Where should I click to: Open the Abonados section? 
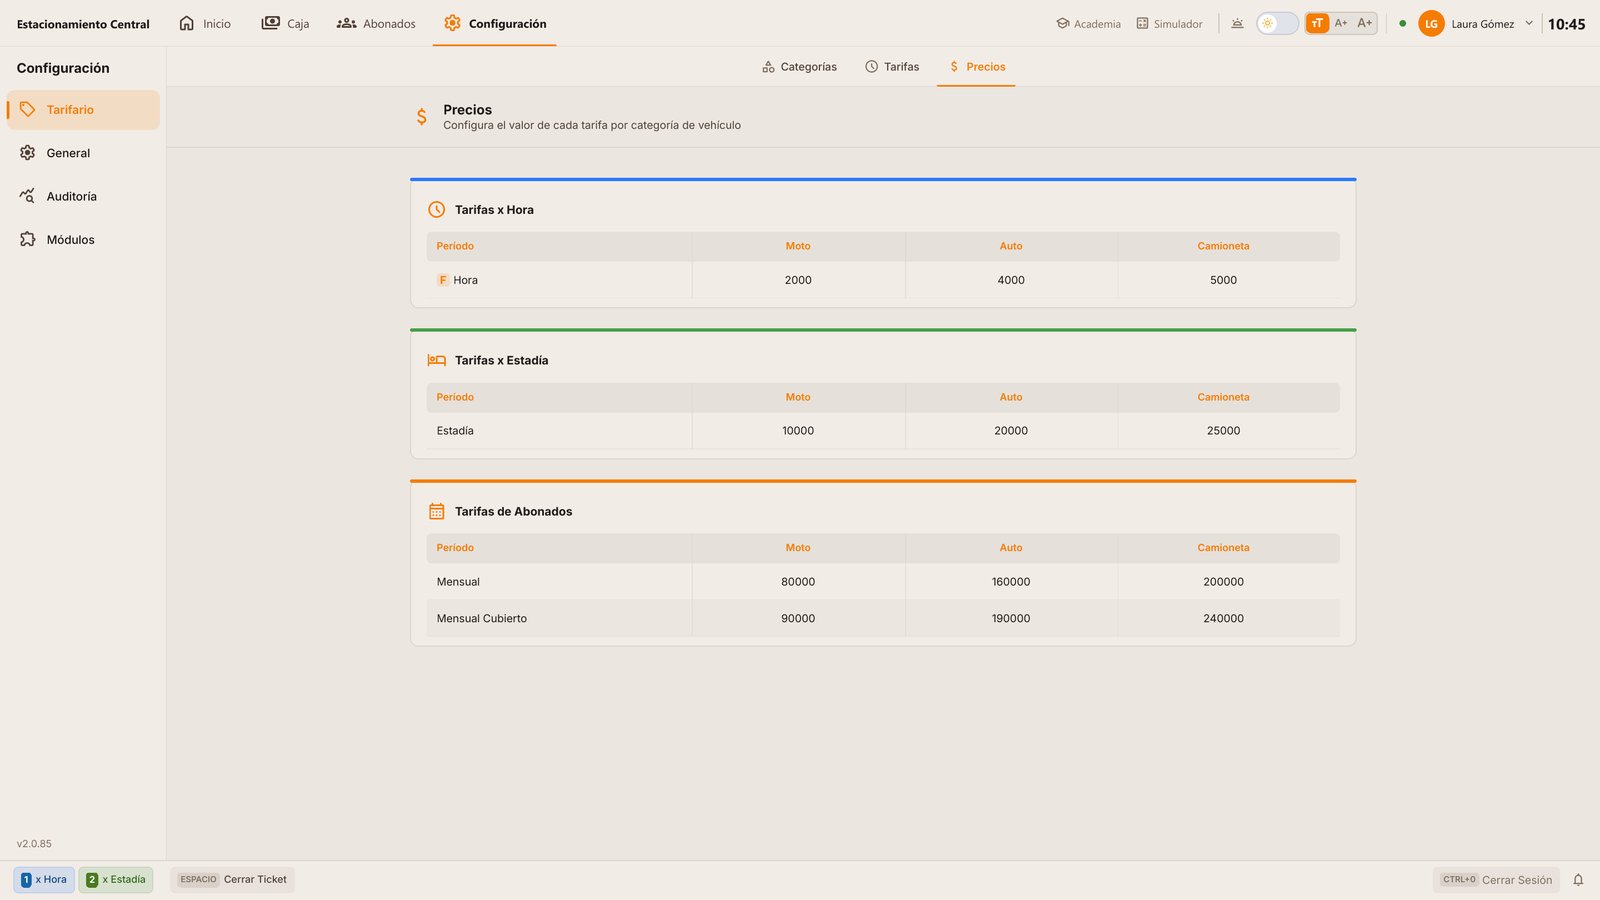[376, 23]
